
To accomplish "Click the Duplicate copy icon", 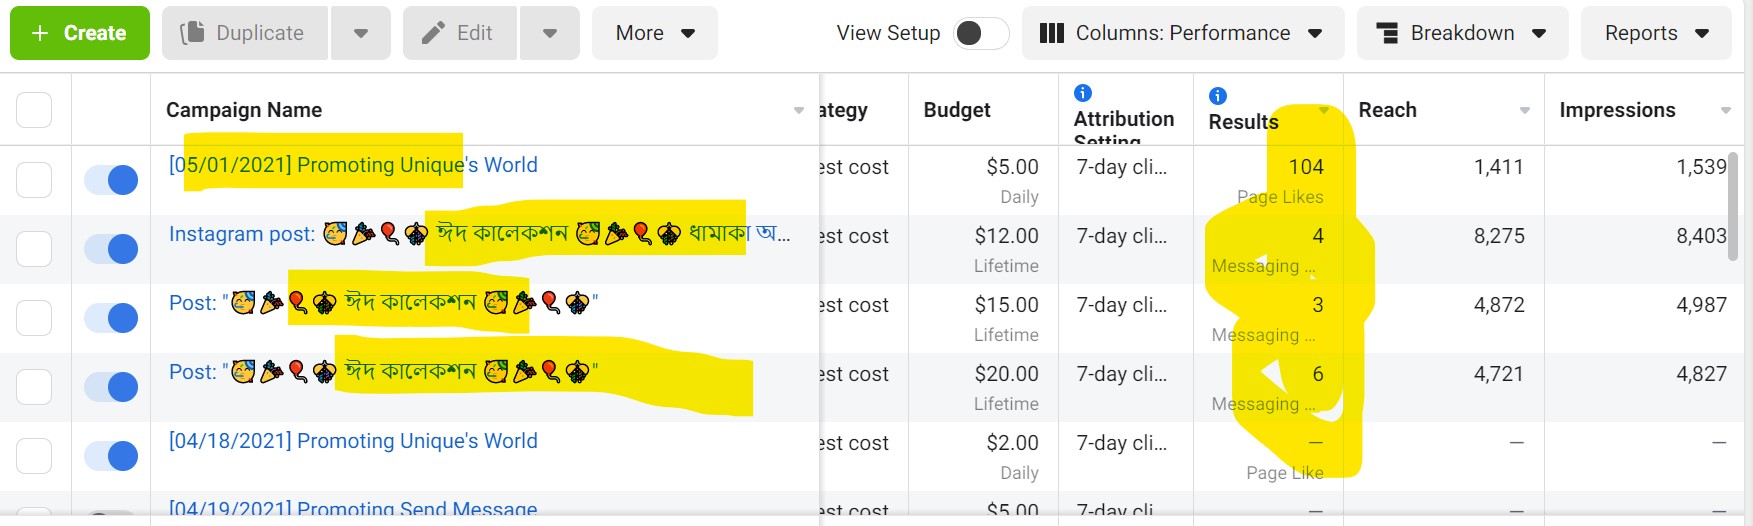I will 192,33.
